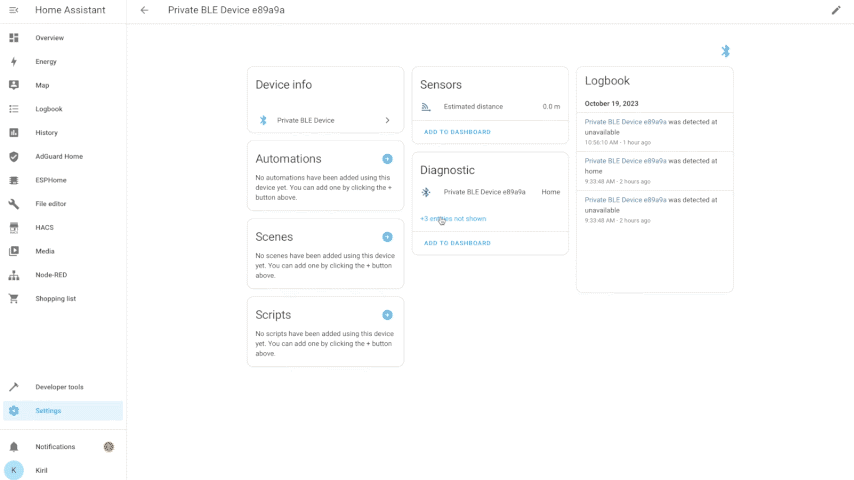The height and width of the screenshot is (480, 854).
Task: Open the Developer tools hammer icon
Action: click(x=14, y=387)
